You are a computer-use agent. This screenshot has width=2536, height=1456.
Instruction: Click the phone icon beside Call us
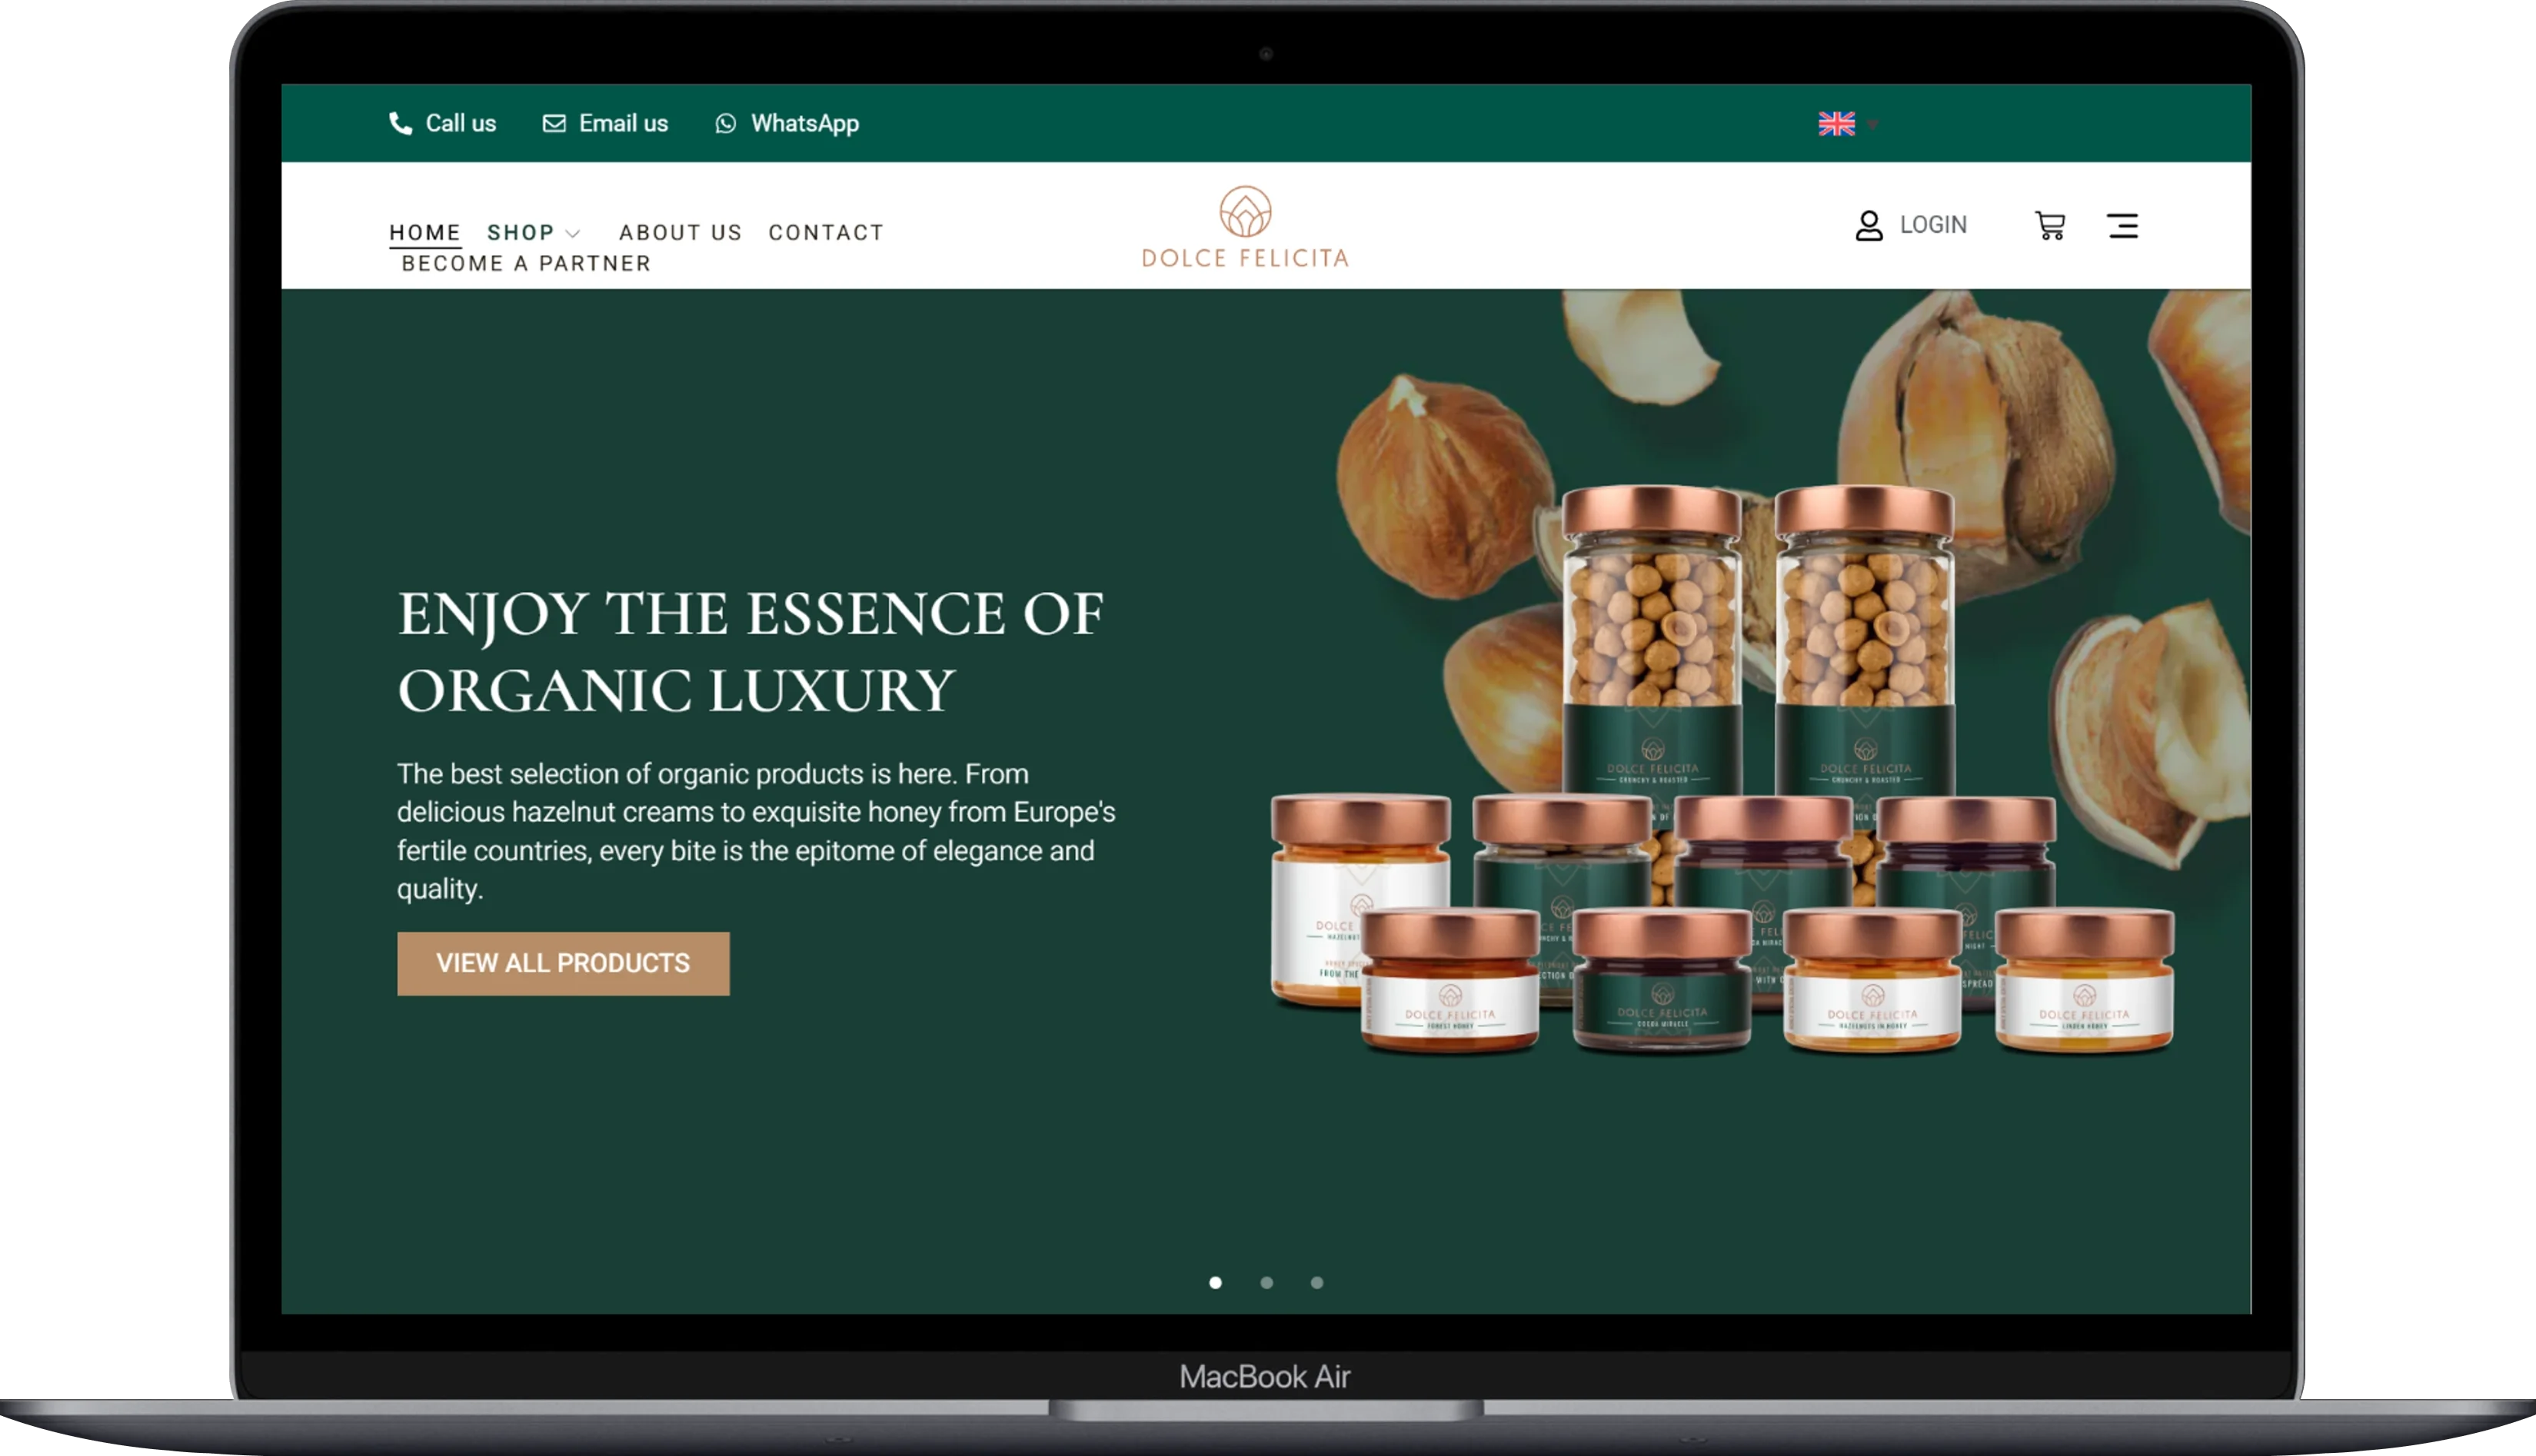400,123
